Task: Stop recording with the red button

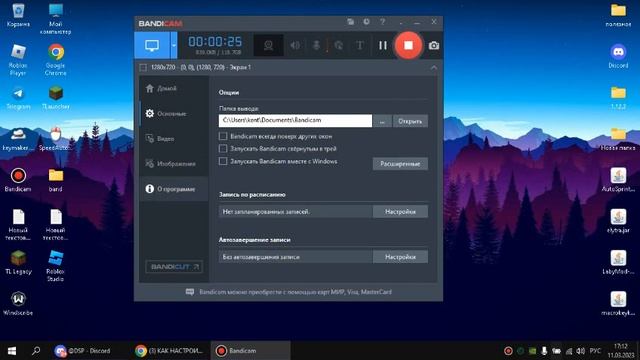Action: pos(408,45)
